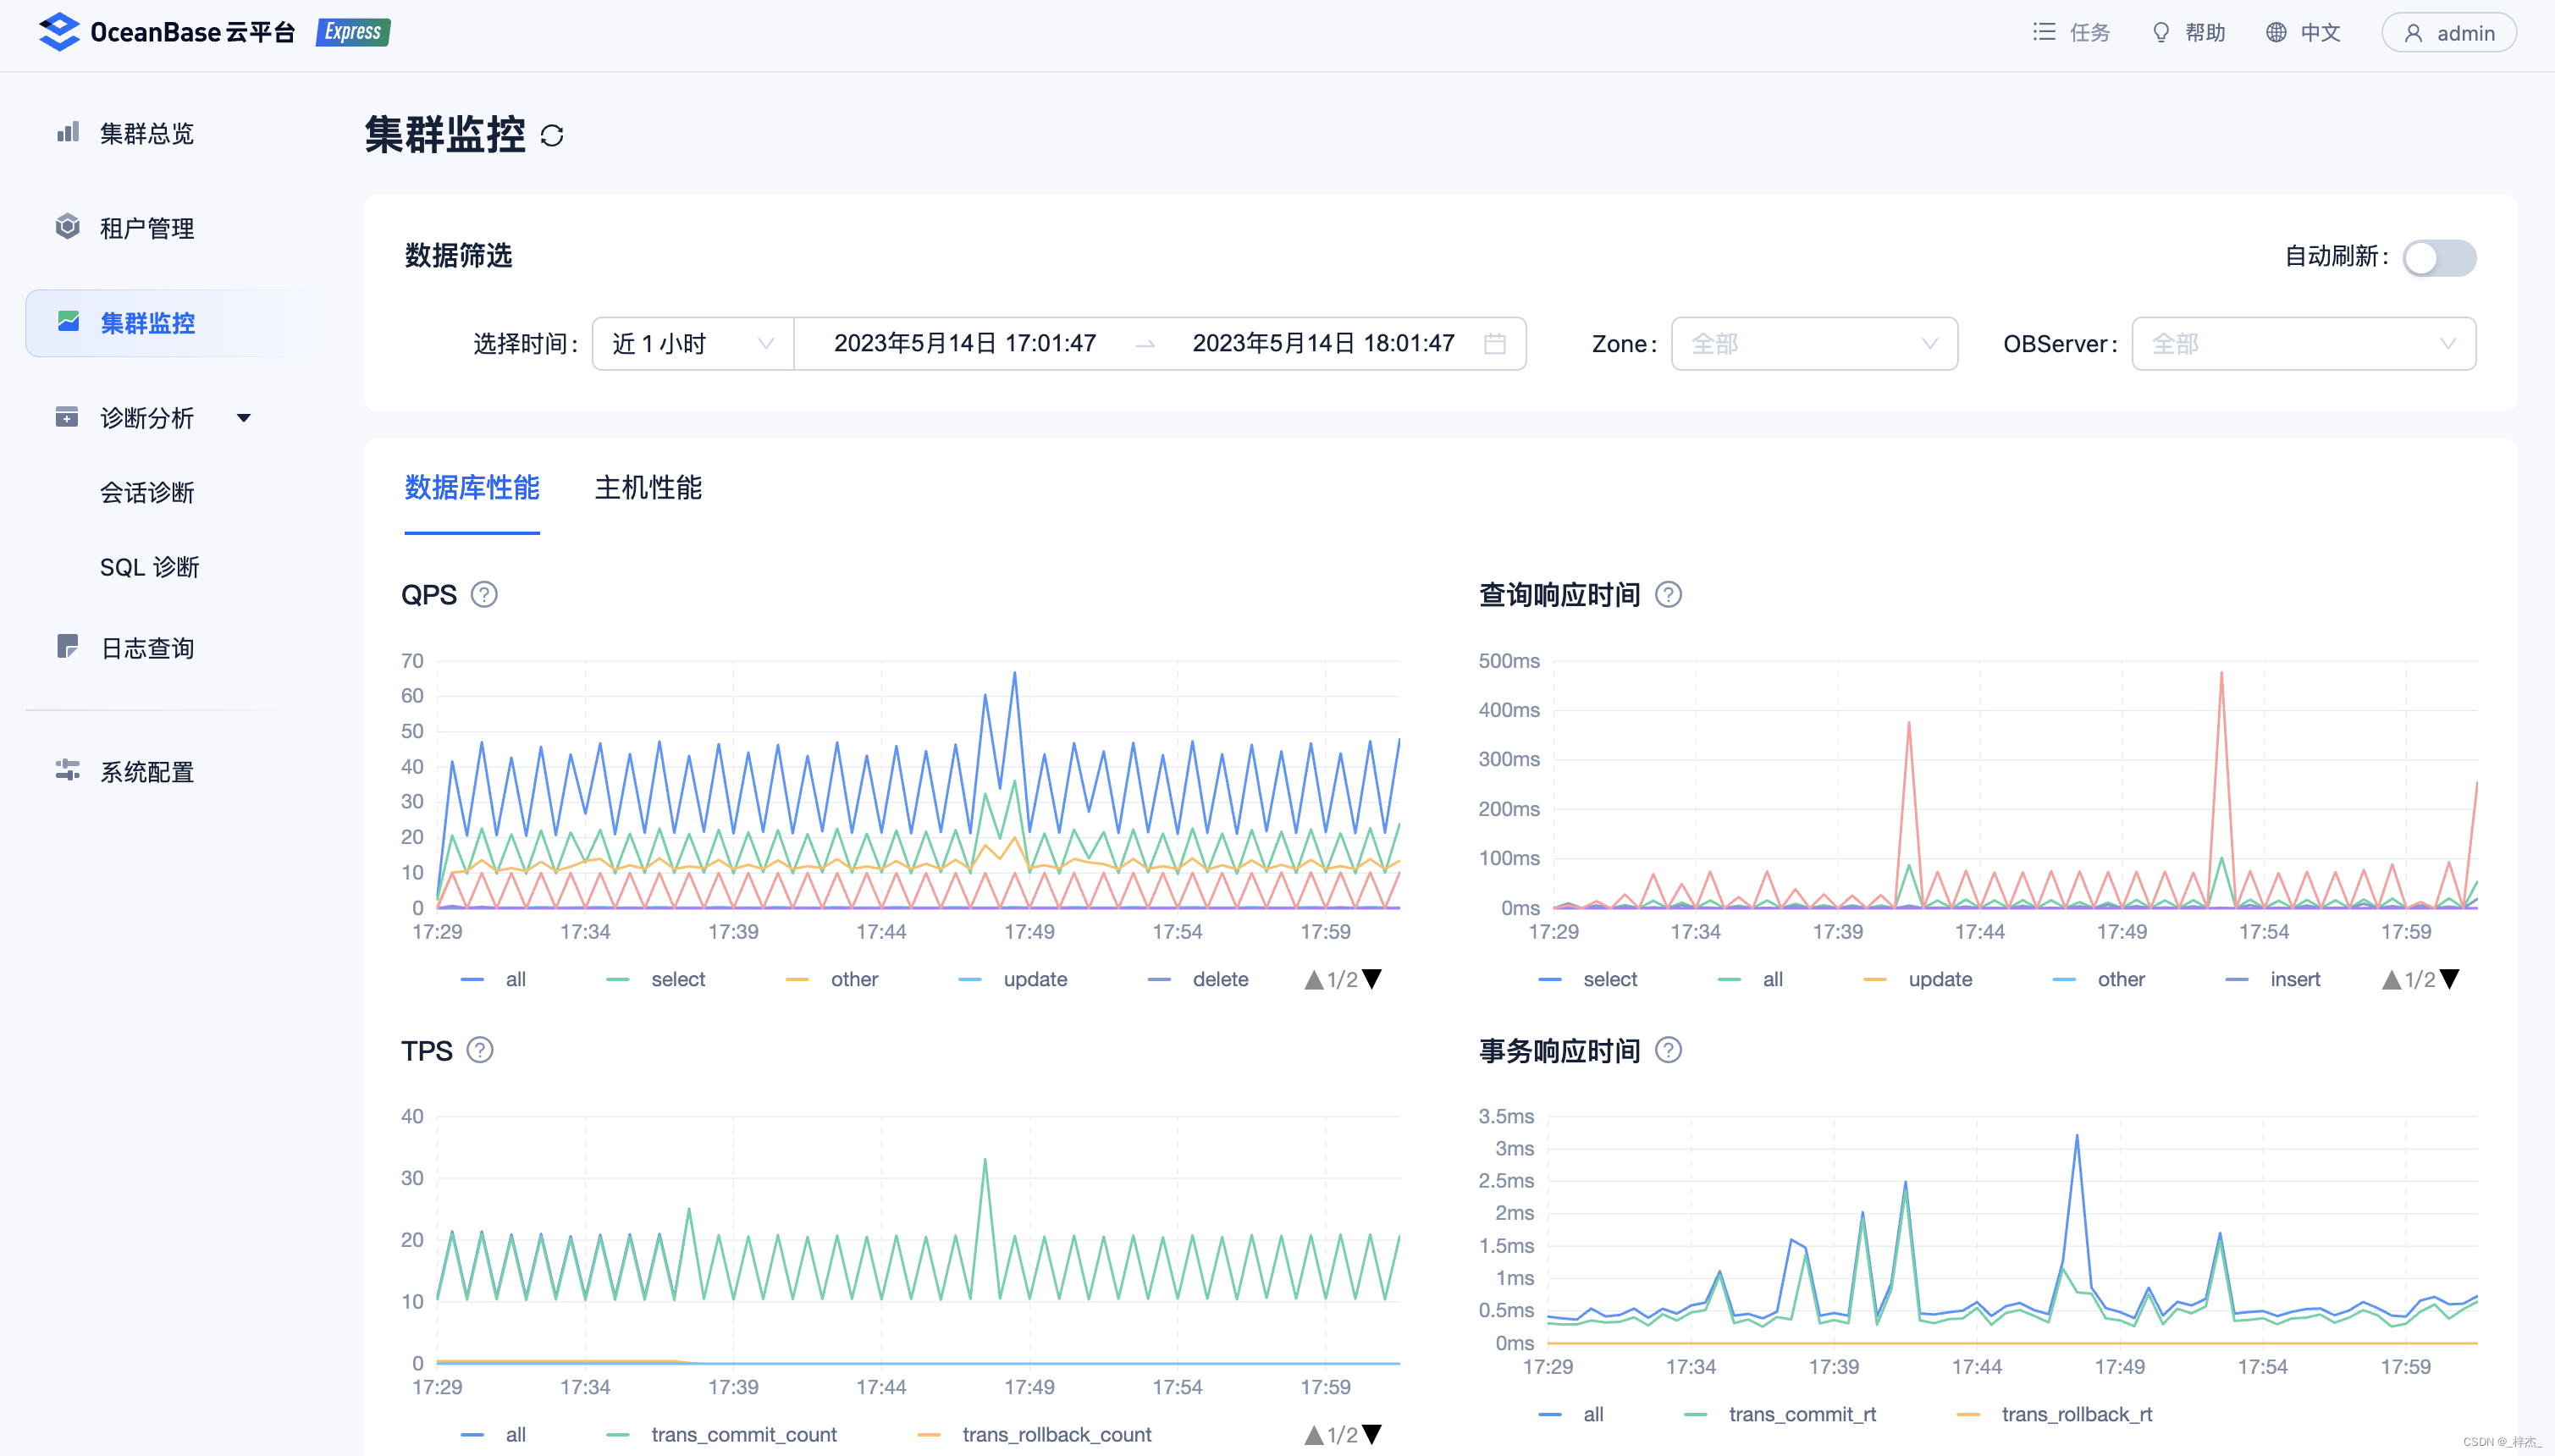This screenshot has width=2555, height=1456.
Task: Toggle trans_commit_count series in TPS legend
Action: coord(722,1435)
